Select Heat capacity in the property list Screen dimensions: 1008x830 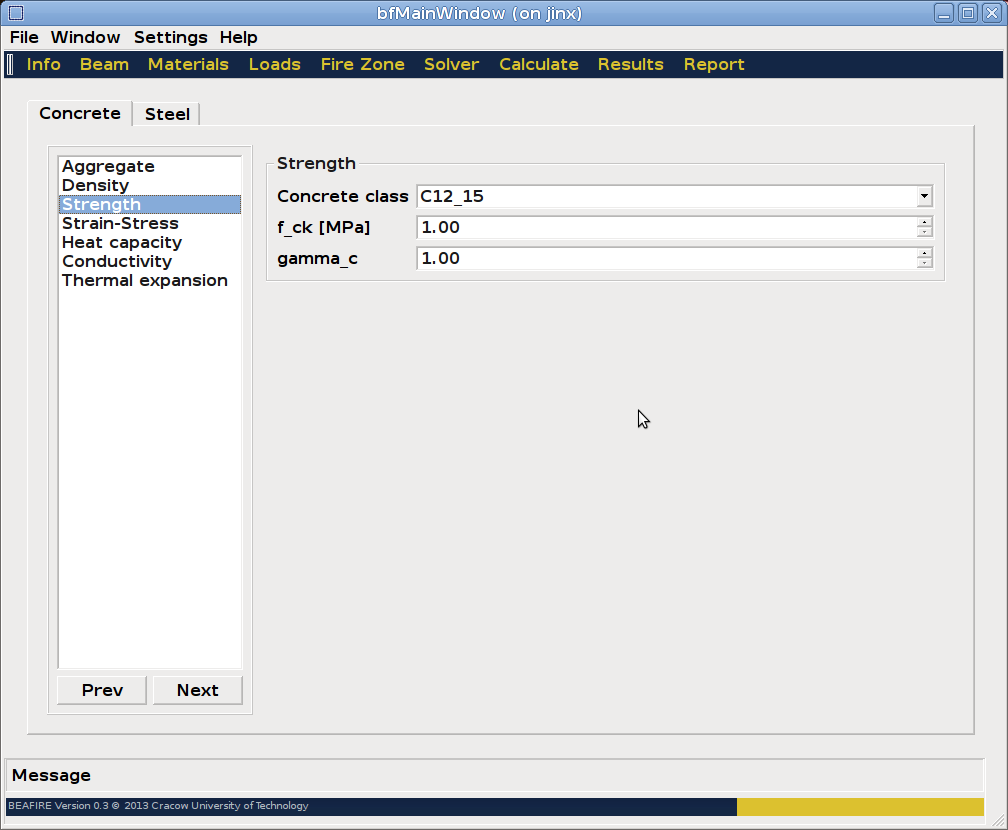point(122,243)
